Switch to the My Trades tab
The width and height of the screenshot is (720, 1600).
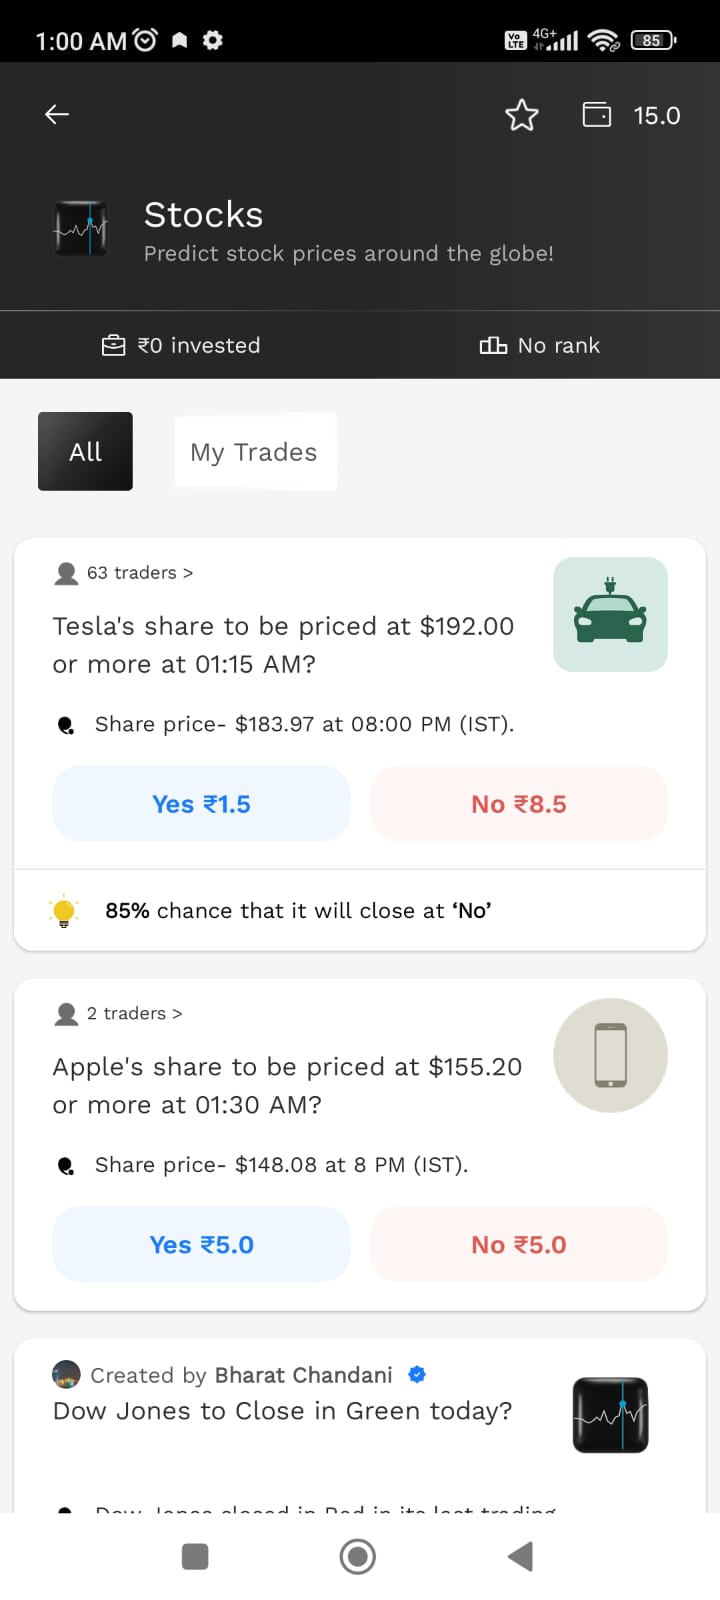pos(255,452)
